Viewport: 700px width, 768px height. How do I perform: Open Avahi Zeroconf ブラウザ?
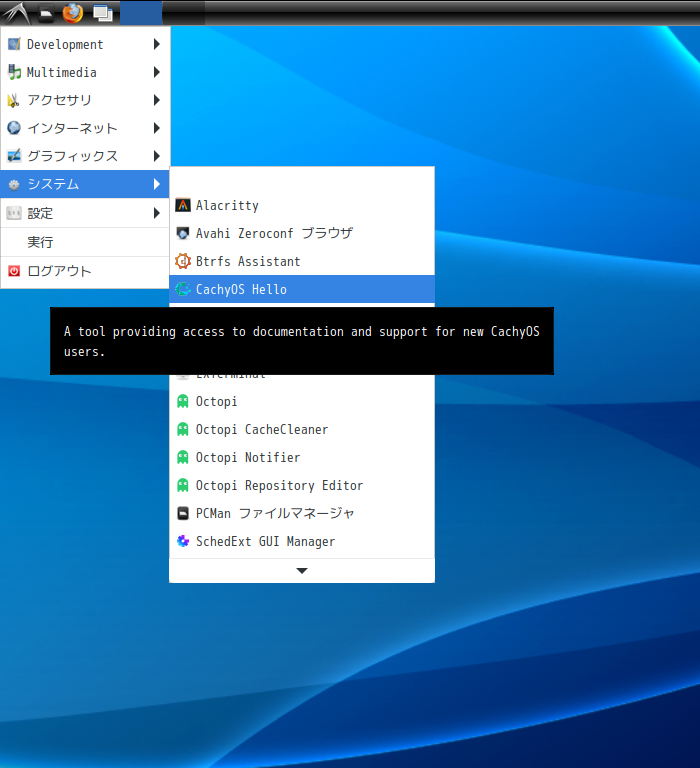(302, 233)
